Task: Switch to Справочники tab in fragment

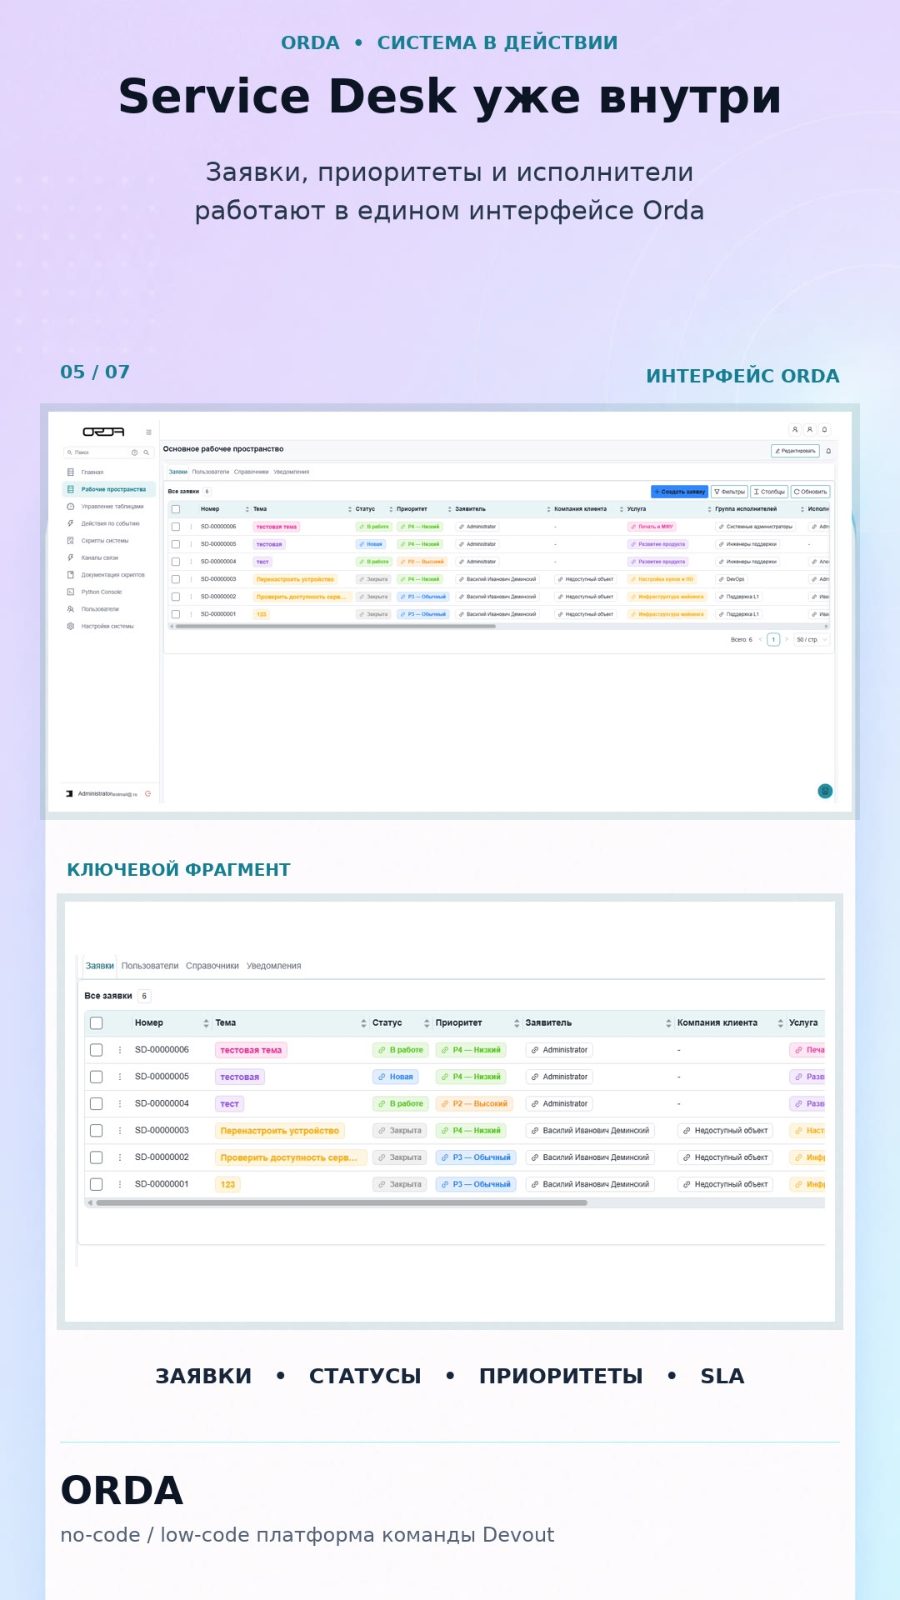Action: point(212,966)
